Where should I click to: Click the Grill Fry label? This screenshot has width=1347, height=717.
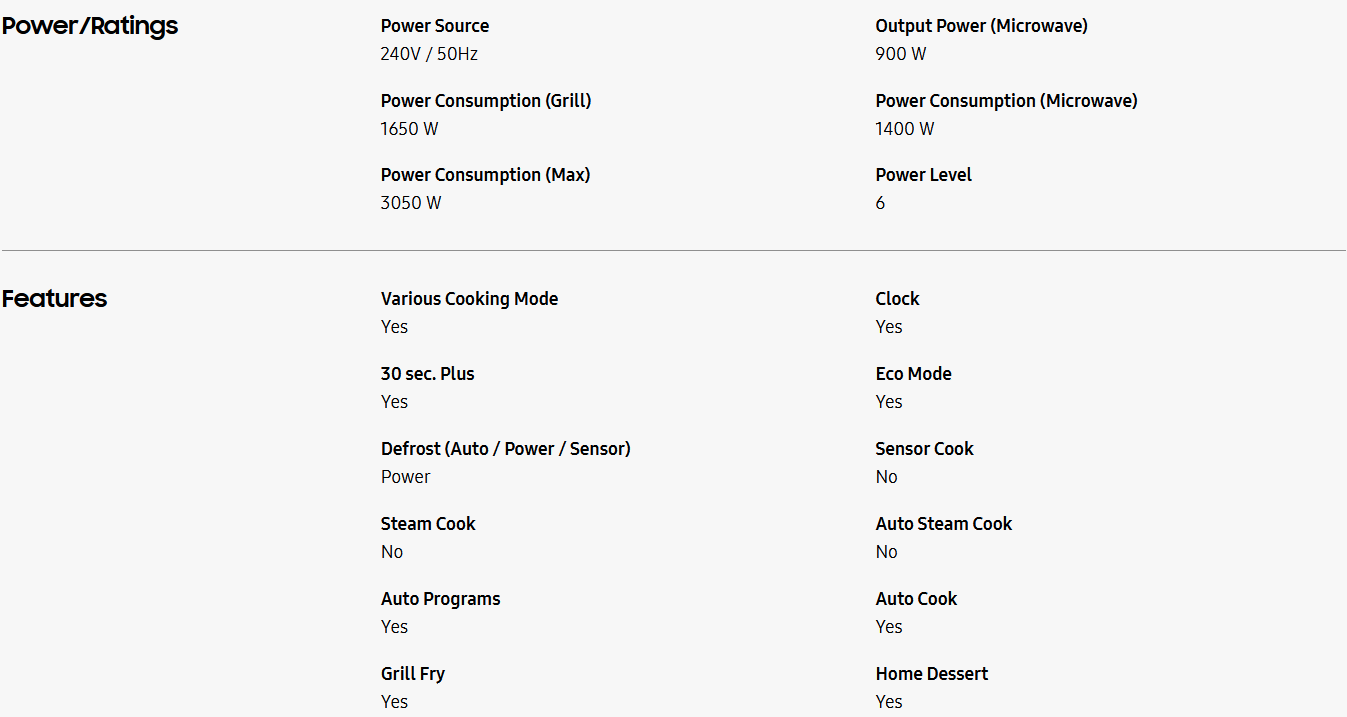412,674
